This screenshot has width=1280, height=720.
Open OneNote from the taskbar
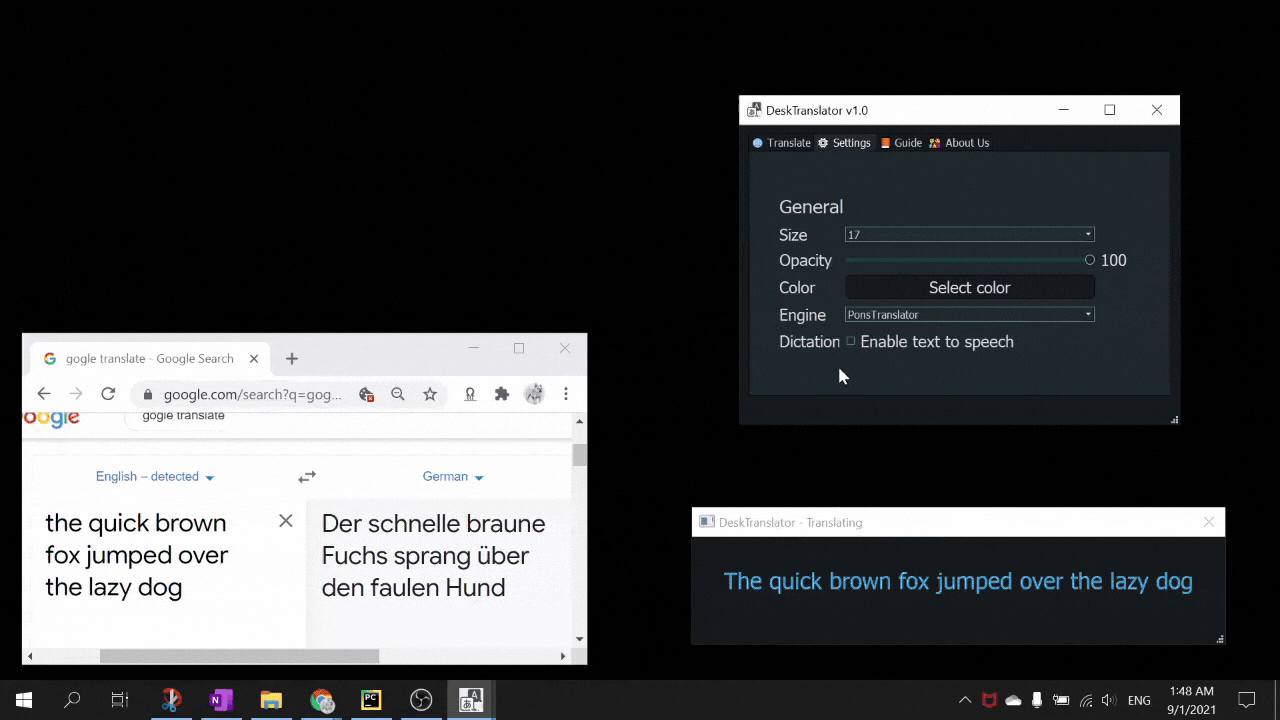221,700
